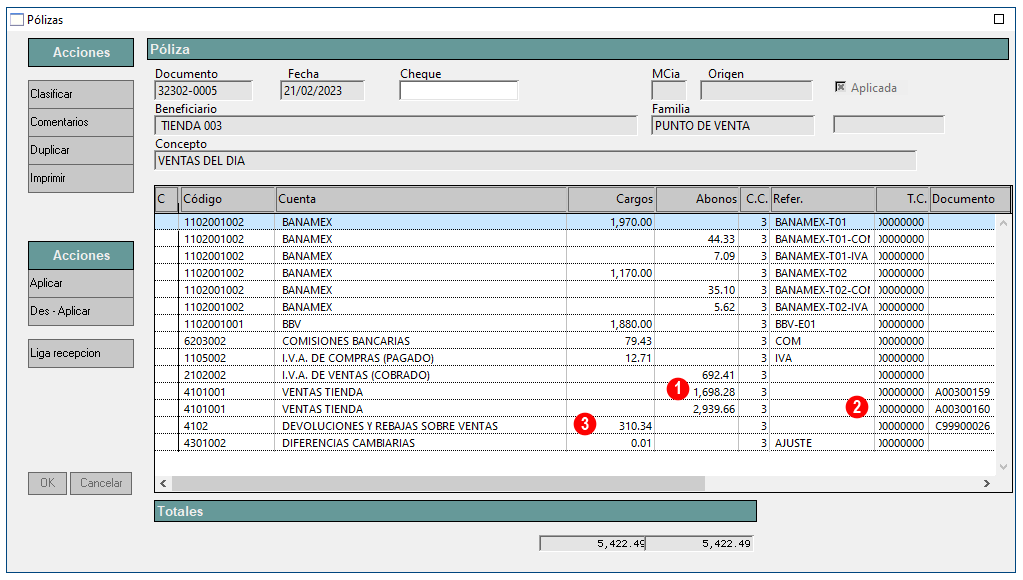This screenshot has height=580, width=1023.
Task: Toggle the Aplicada checkbox
Action: 840,87
